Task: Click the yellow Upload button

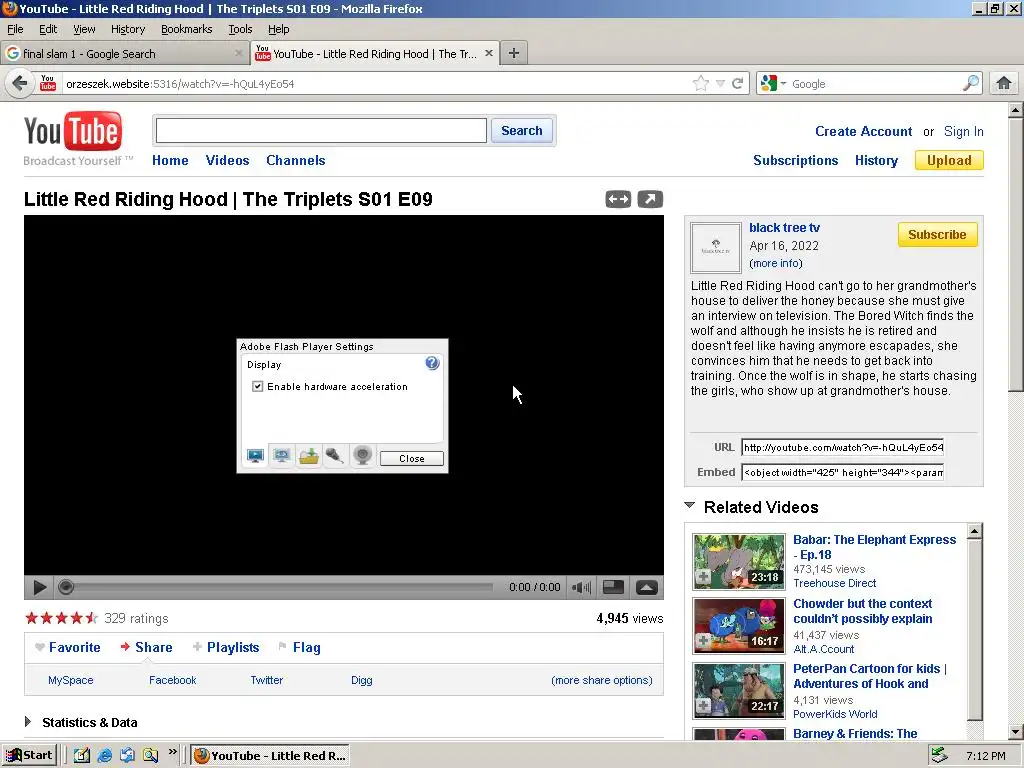Action: click(x=949, y=161)
